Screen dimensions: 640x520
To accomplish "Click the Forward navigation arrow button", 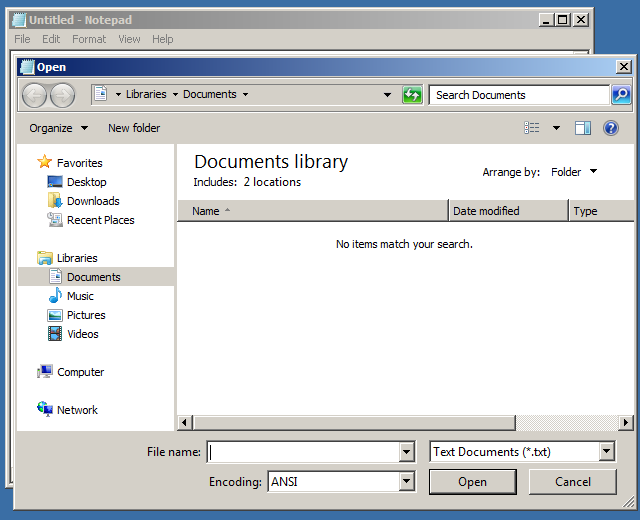I will click(x=62, y=96).
